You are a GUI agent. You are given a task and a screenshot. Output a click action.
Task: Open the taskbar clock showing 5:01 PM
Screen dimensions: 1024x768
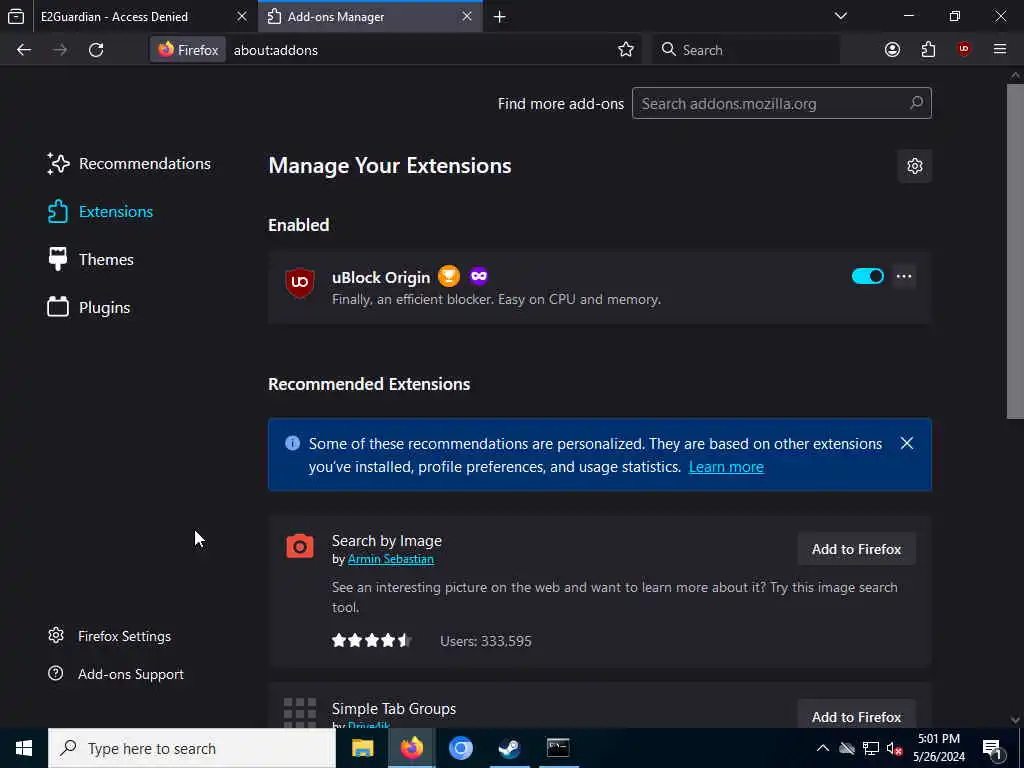938,748
